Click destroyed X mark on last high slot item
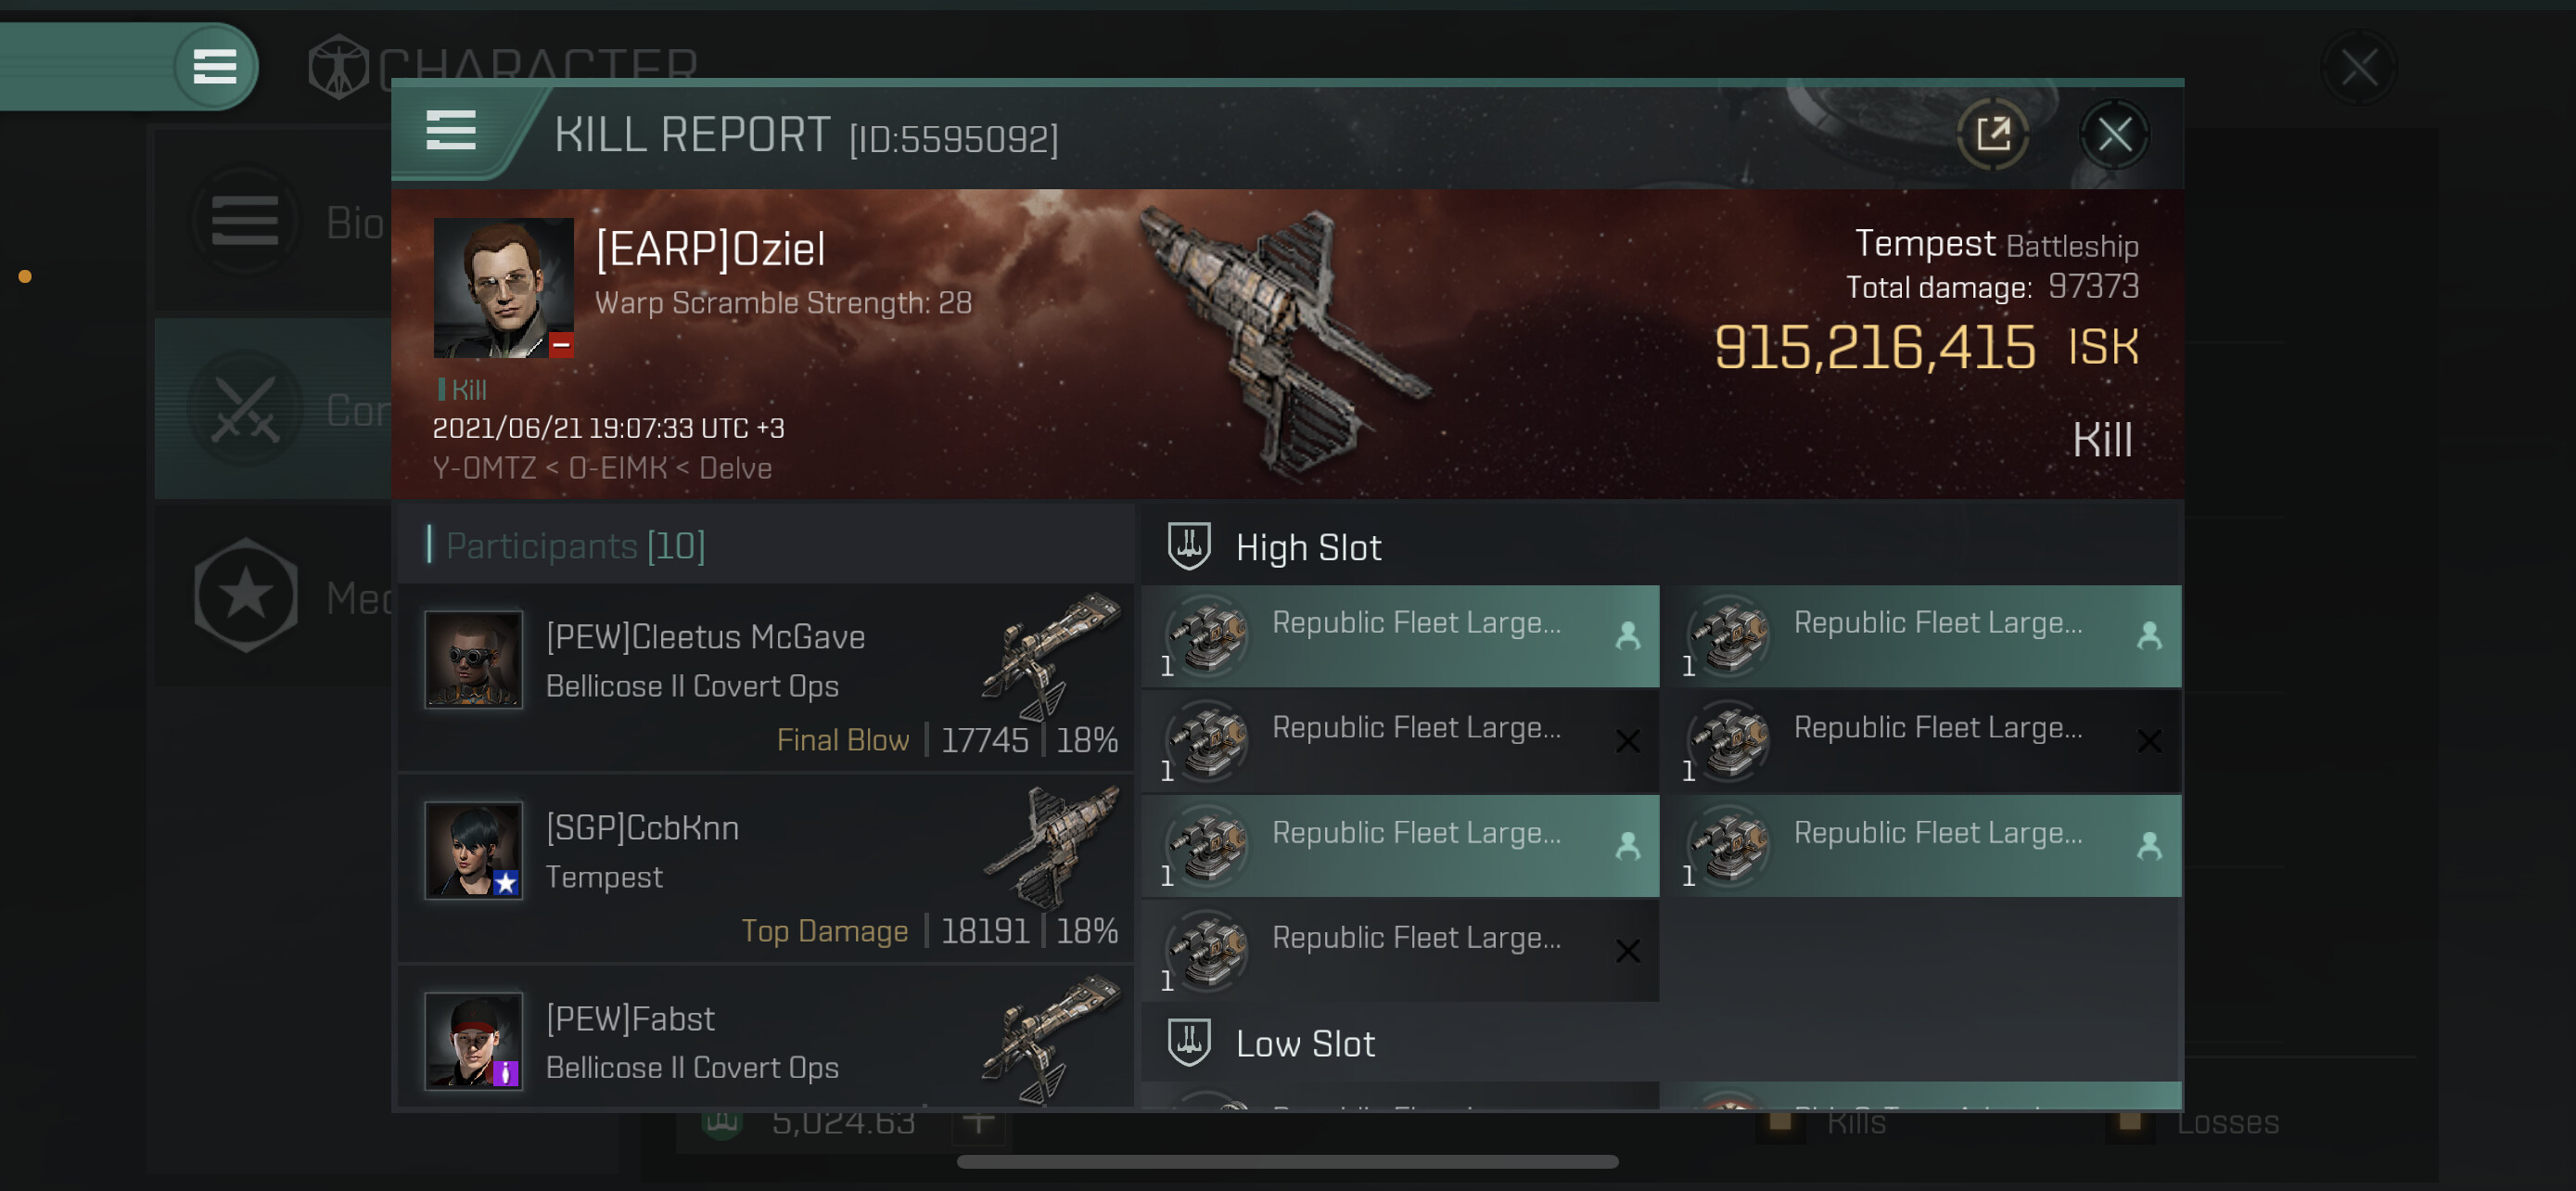 [1628, 950]
